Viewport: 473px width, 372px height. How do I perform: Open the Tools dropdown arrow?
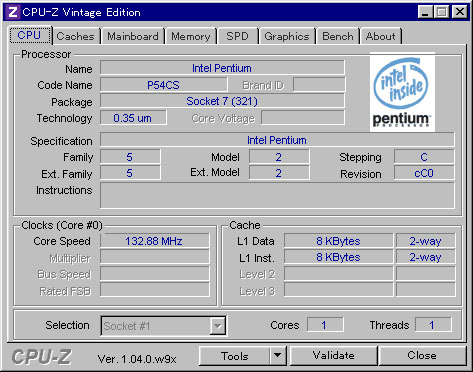(277, 356)
